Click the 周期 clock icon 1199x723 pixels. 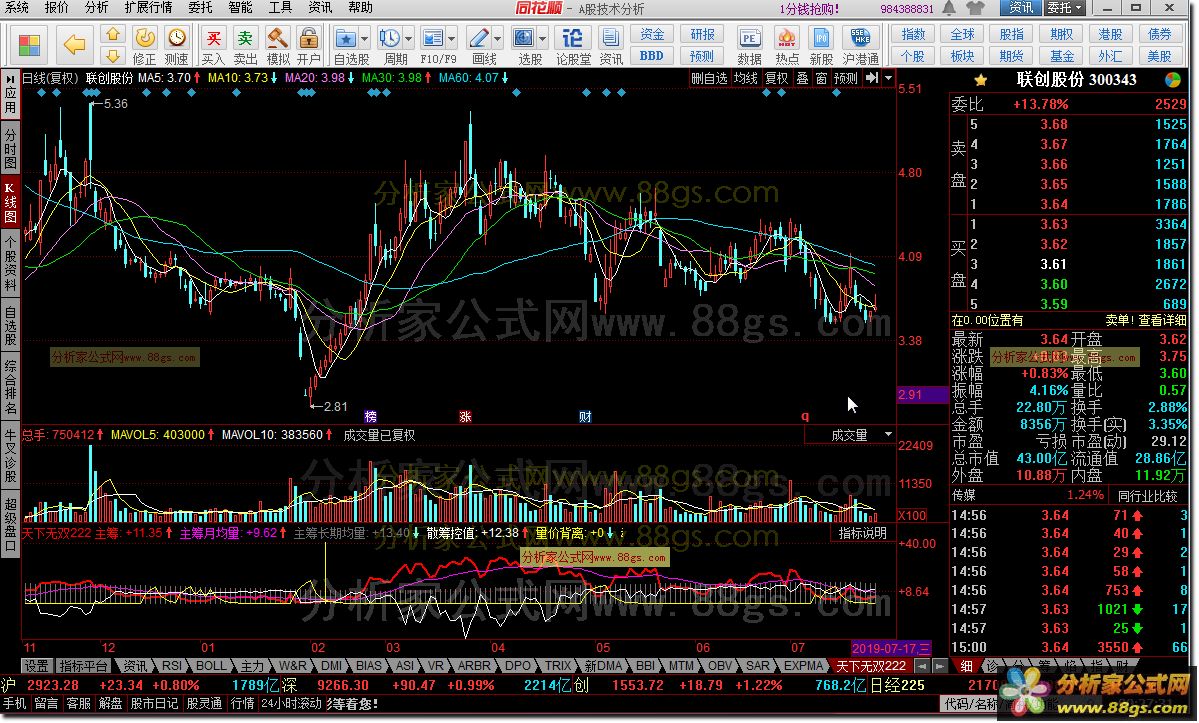tap(389, 37)
